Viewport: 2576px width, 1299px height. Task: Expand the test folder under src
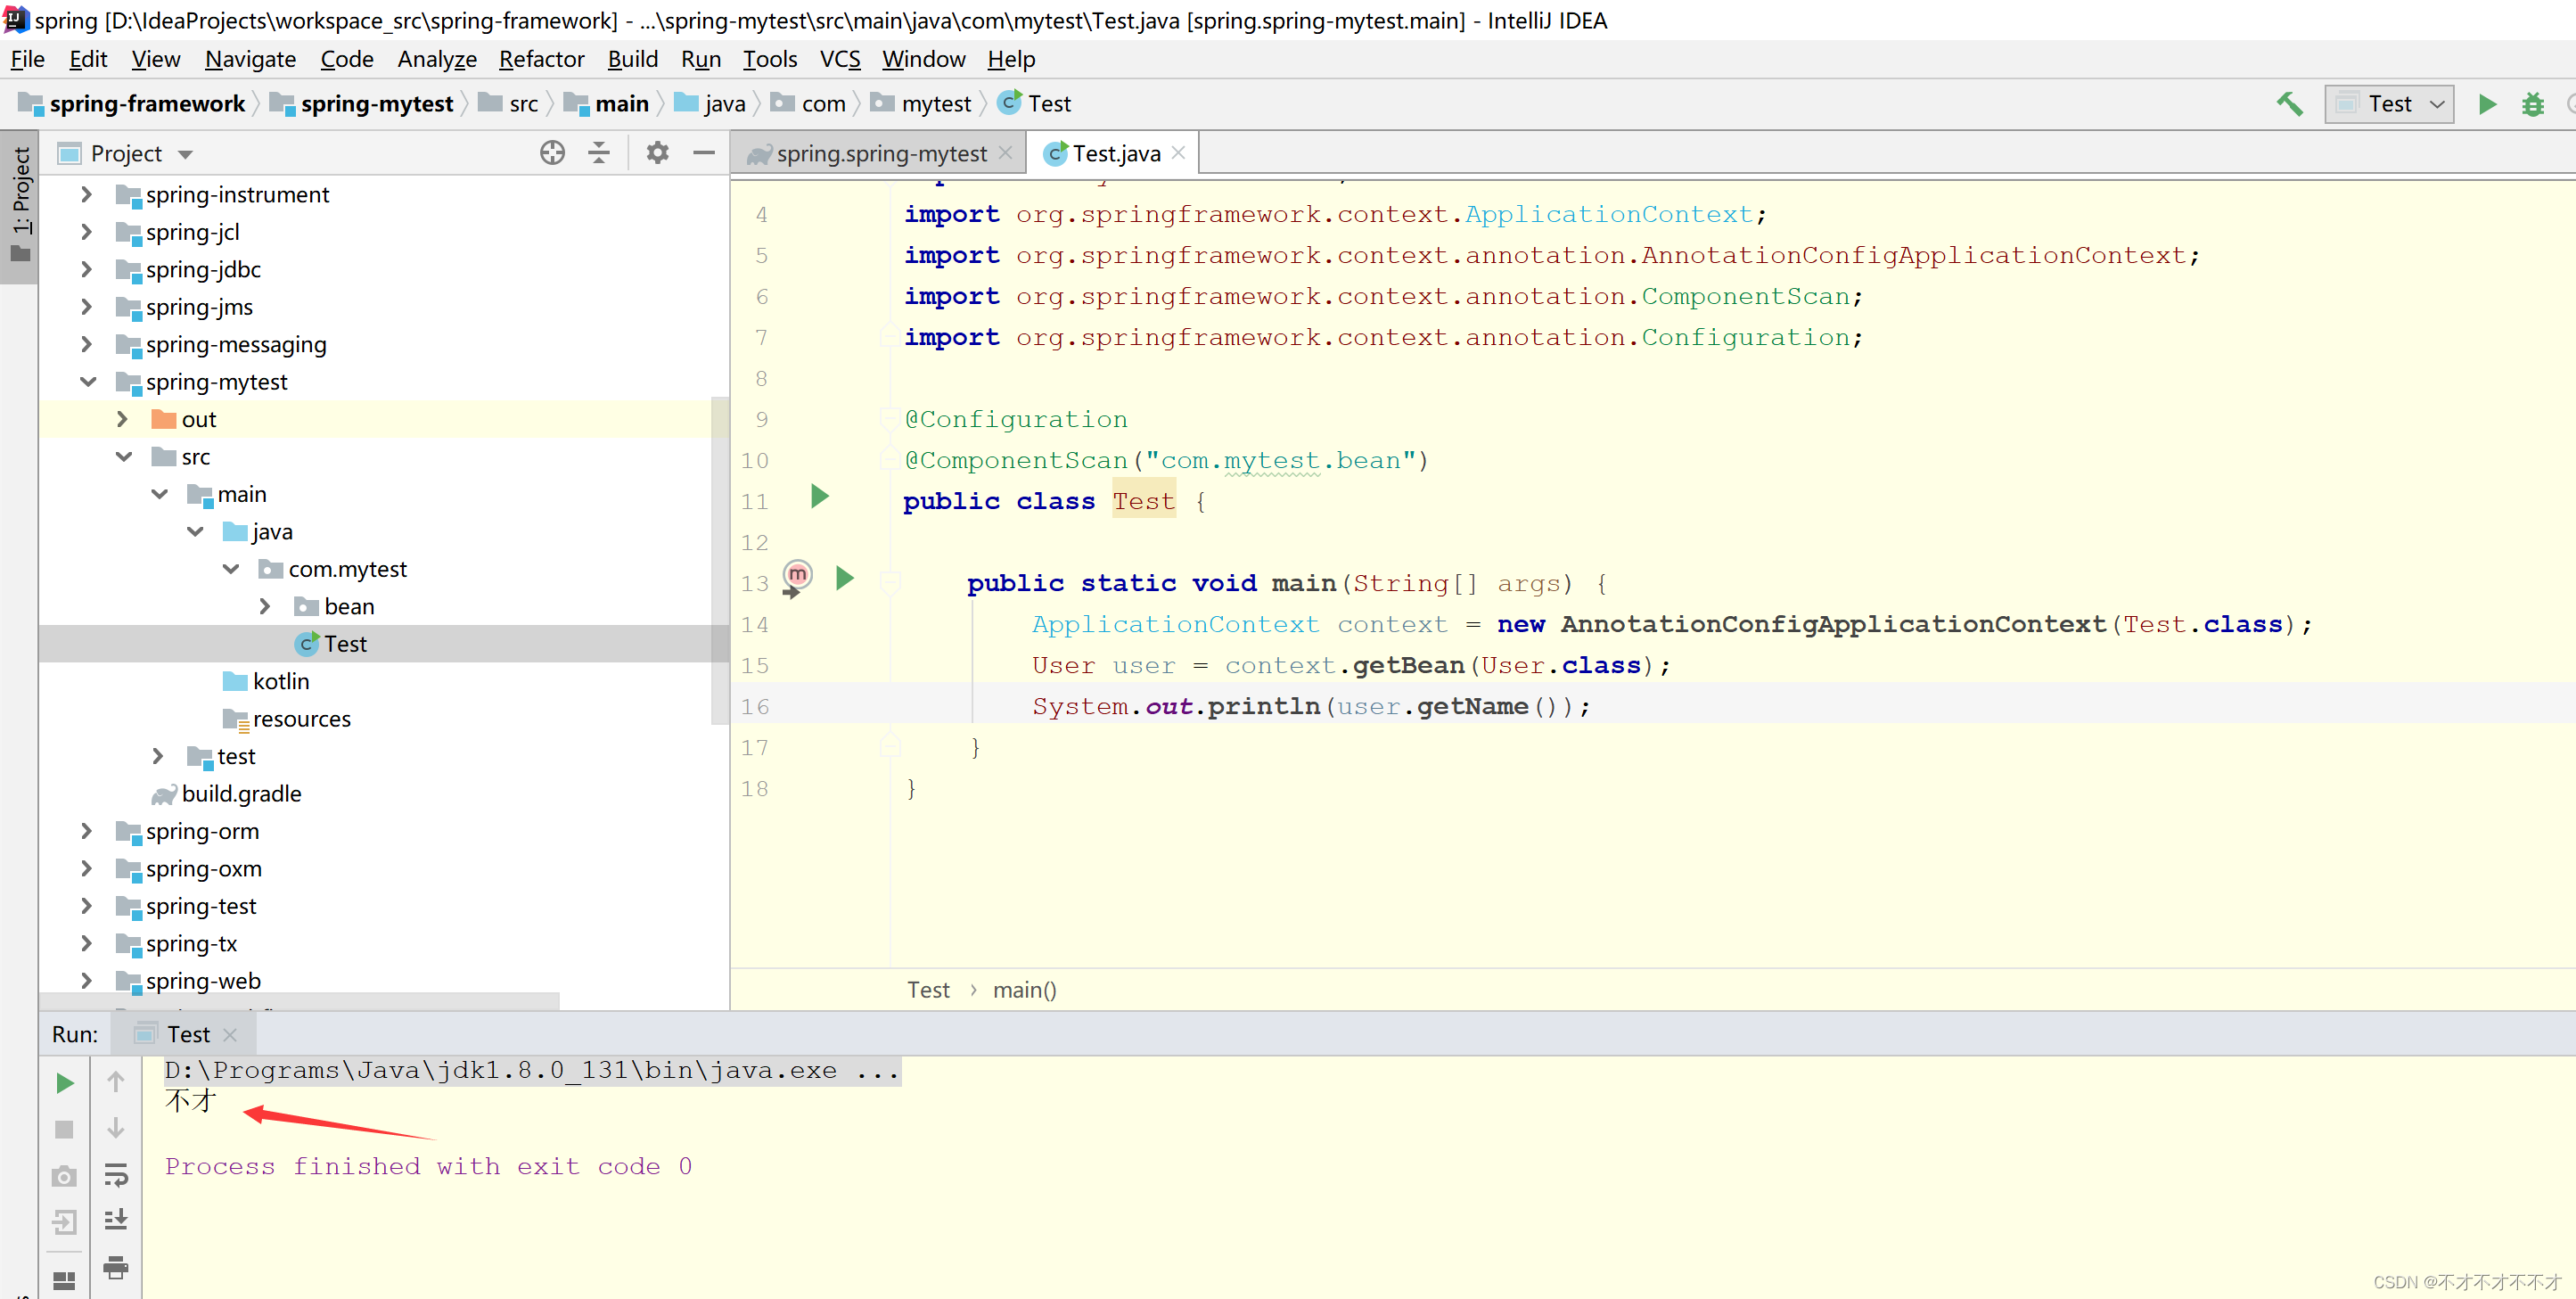158,756
